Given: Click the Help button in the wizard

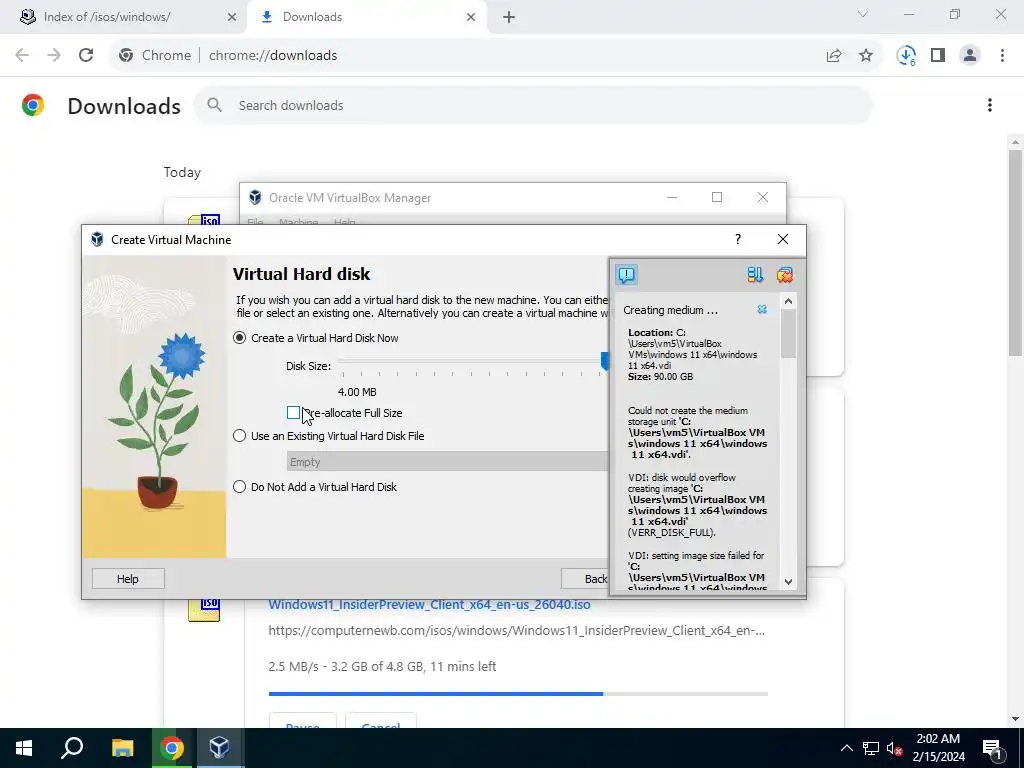Looking at the screenshot, I should (x=128, y=579).
